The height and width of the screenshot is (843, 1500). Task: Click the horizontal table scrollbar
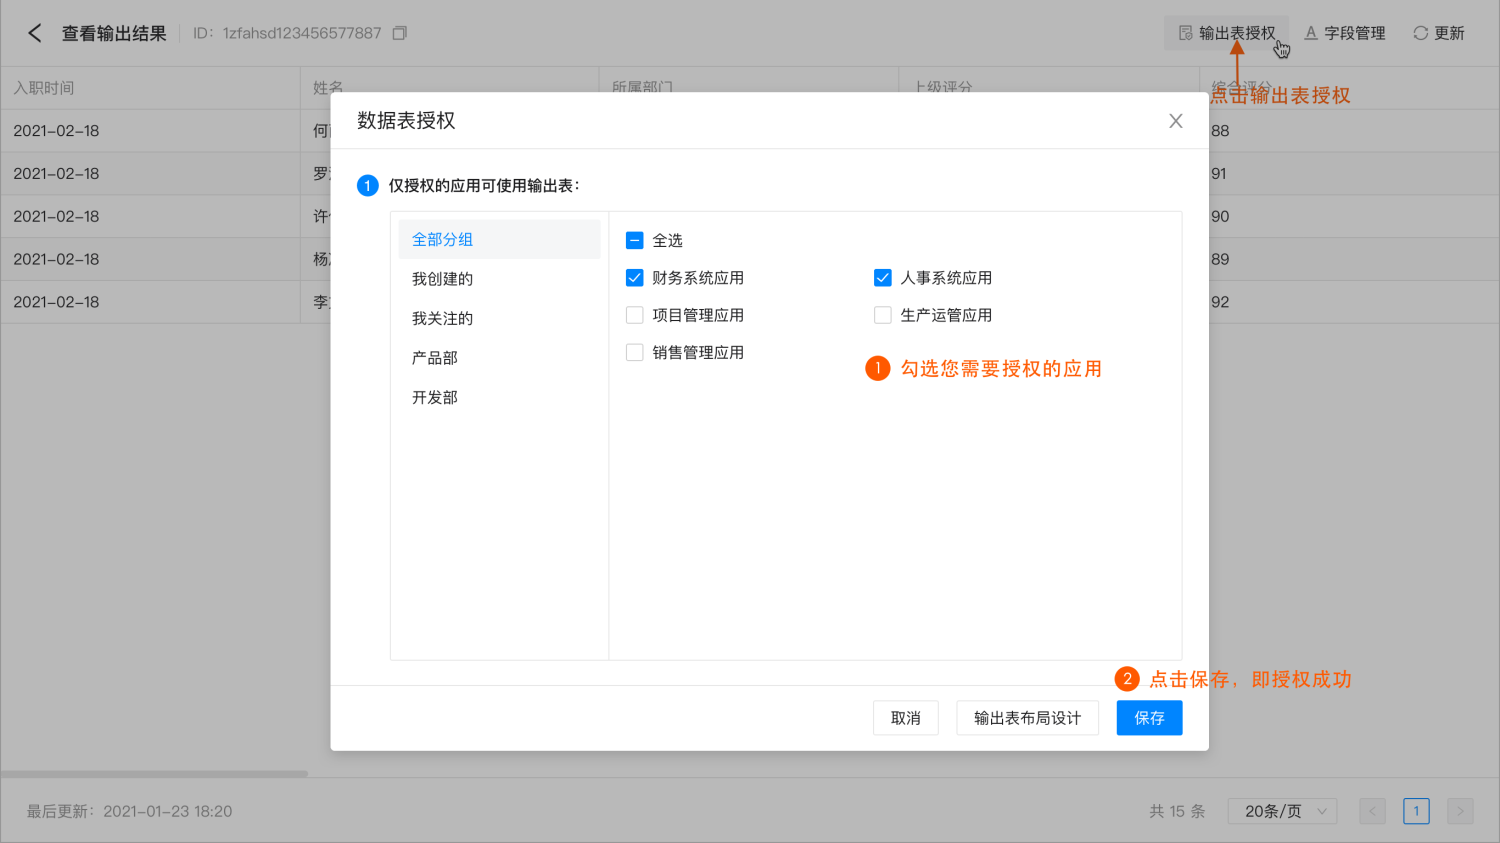154,774
